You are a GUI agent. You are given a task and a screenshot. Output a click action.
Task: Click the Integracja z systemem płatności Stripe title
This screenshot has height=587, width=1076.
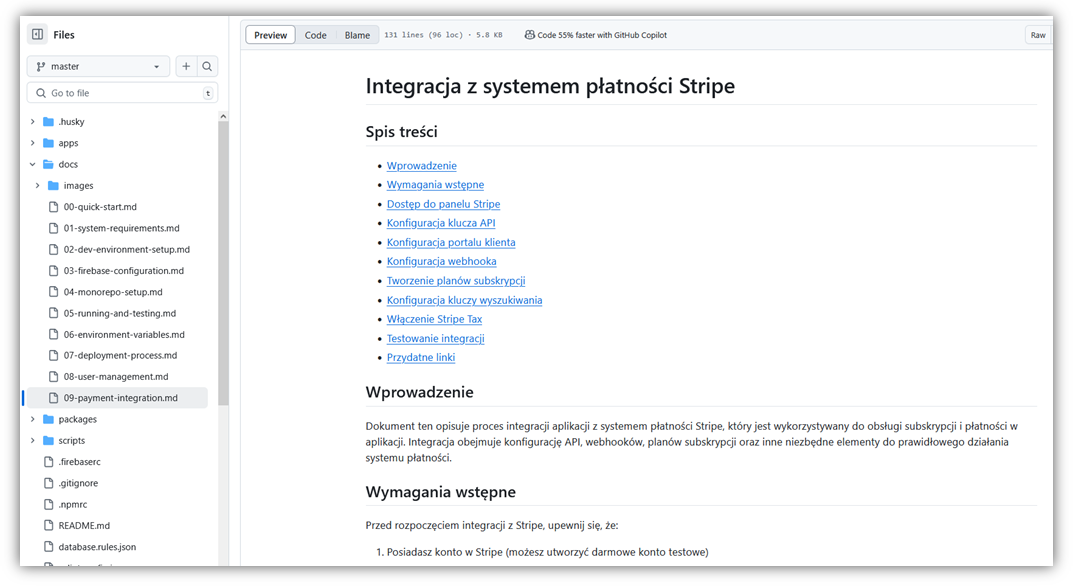[550, 86]
